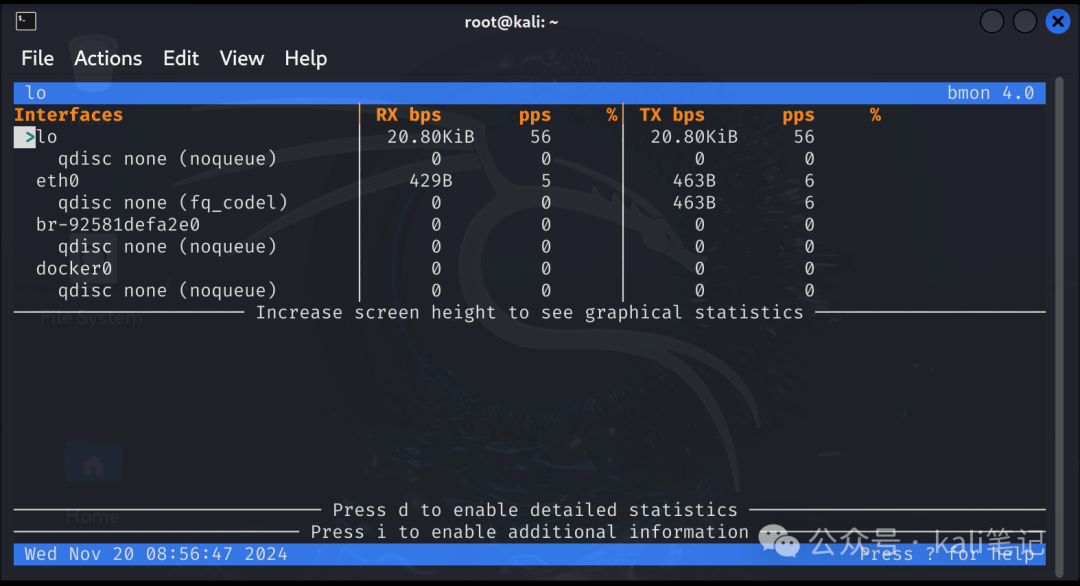Click the RX bps column header

pos(408,115)
